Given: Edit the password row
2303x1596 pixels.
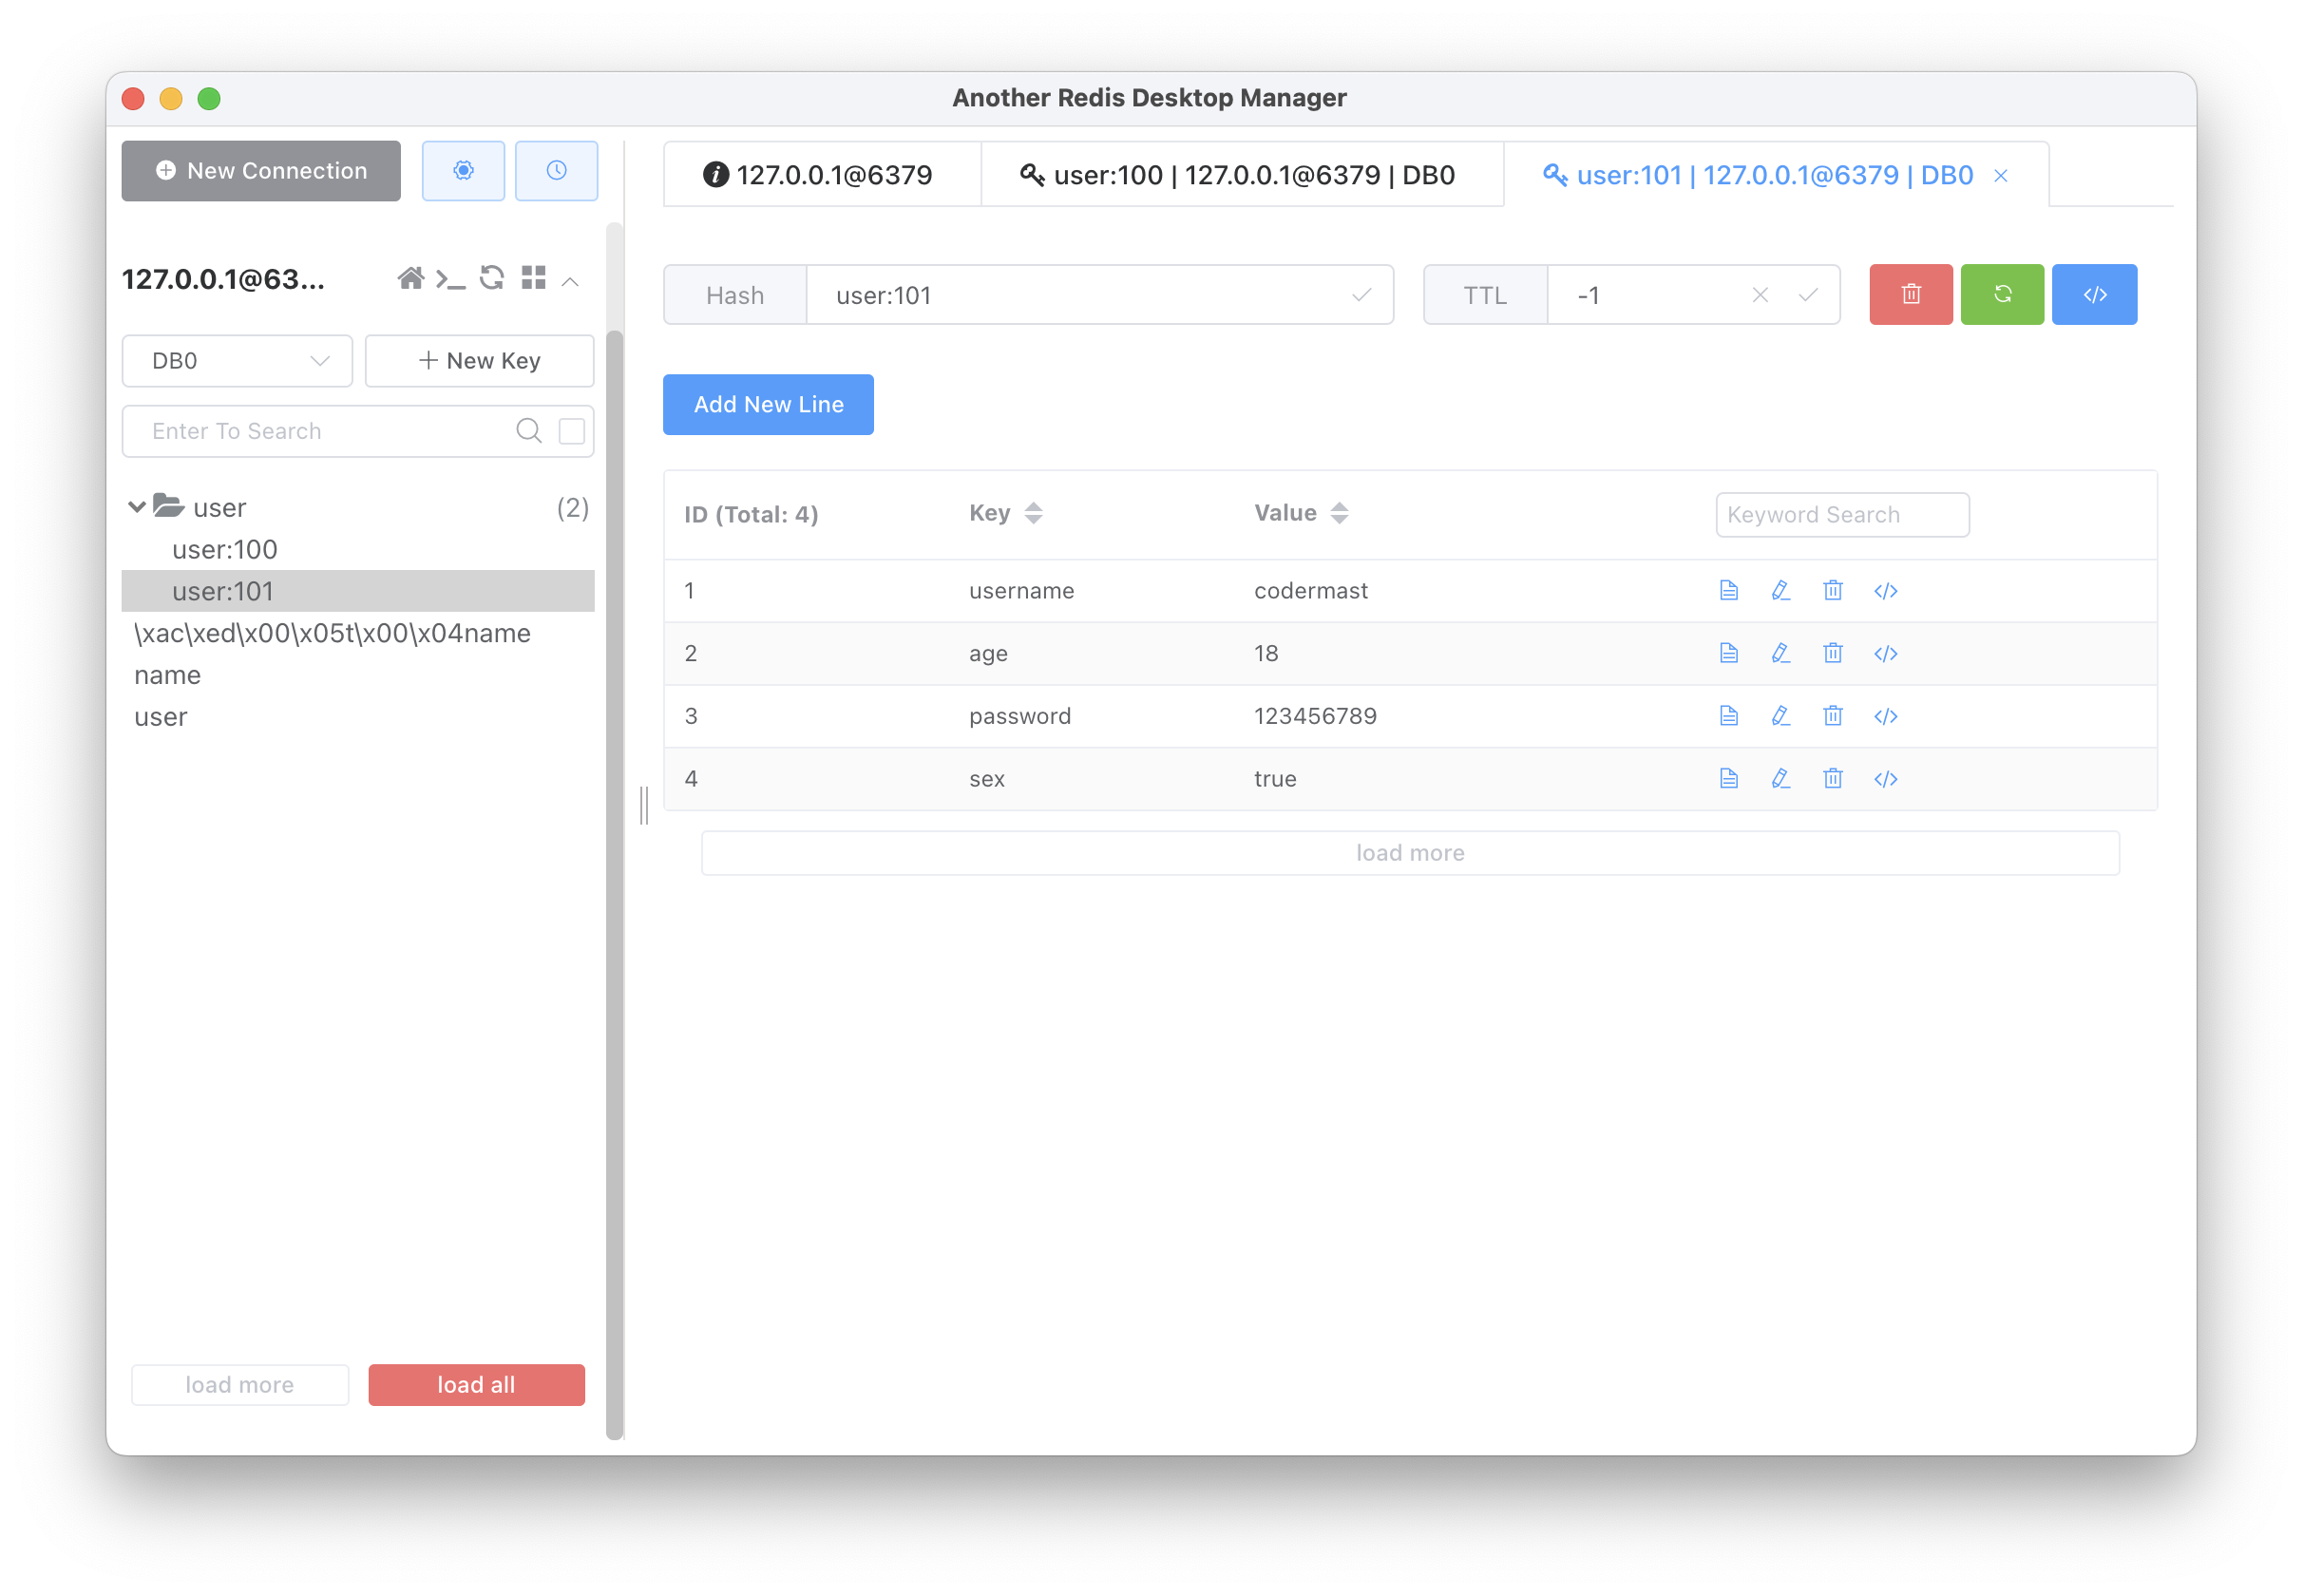Looking at the screenshot, I should pos(1780,716).
